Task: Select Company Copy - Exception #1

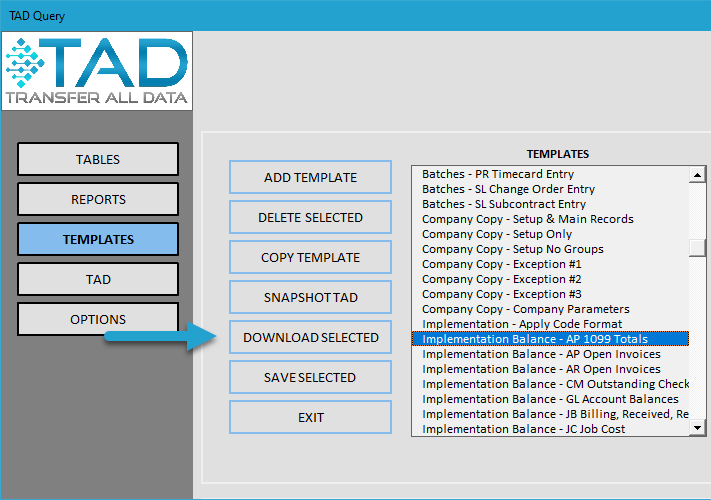Action: 550,264
